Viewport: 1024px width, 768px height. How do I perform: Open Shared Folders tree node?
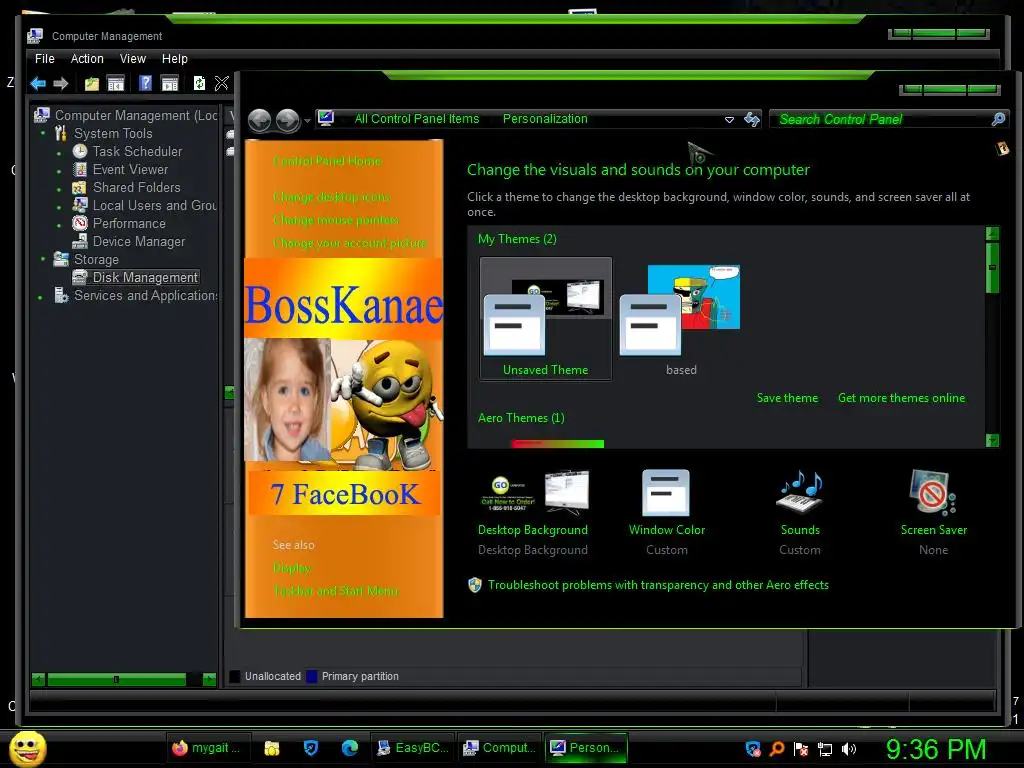pyautogui.click(x=136, y=187)
